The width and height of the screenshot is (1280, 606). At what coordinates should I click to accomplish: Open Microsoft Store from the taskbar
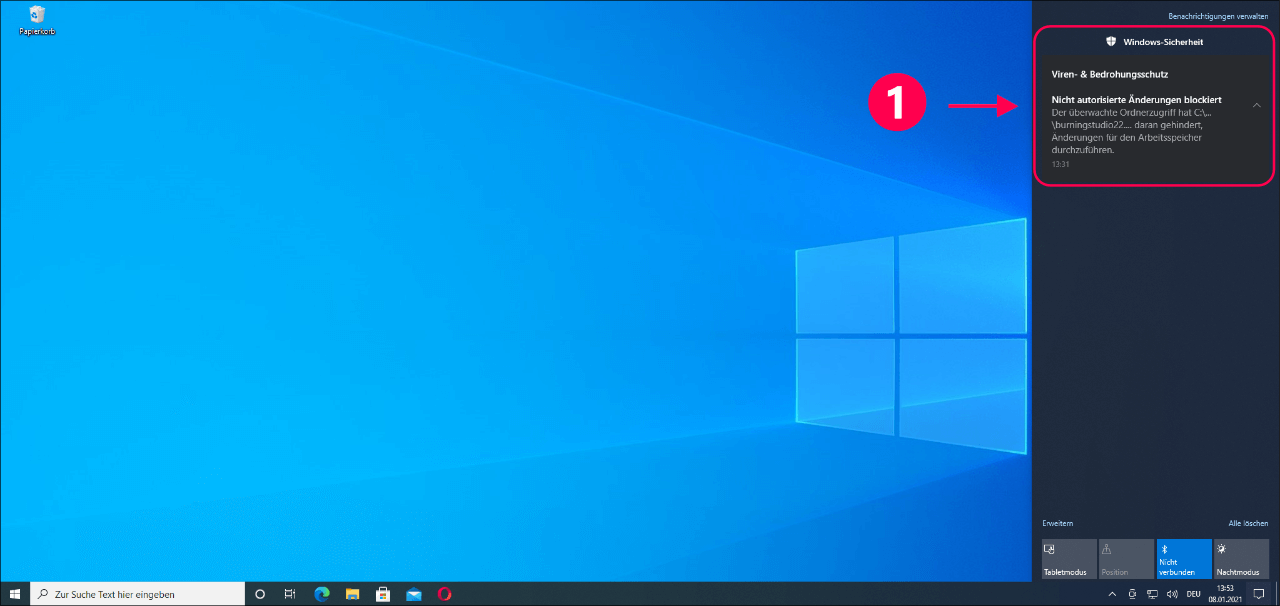pos(382,594)
